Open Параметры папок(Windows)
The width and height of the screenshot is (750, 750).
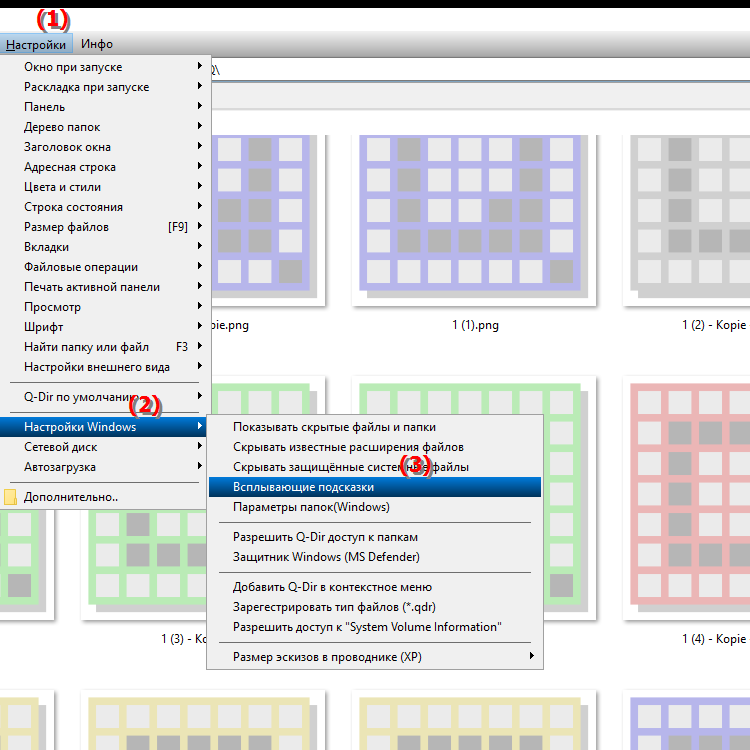point(375,507)
